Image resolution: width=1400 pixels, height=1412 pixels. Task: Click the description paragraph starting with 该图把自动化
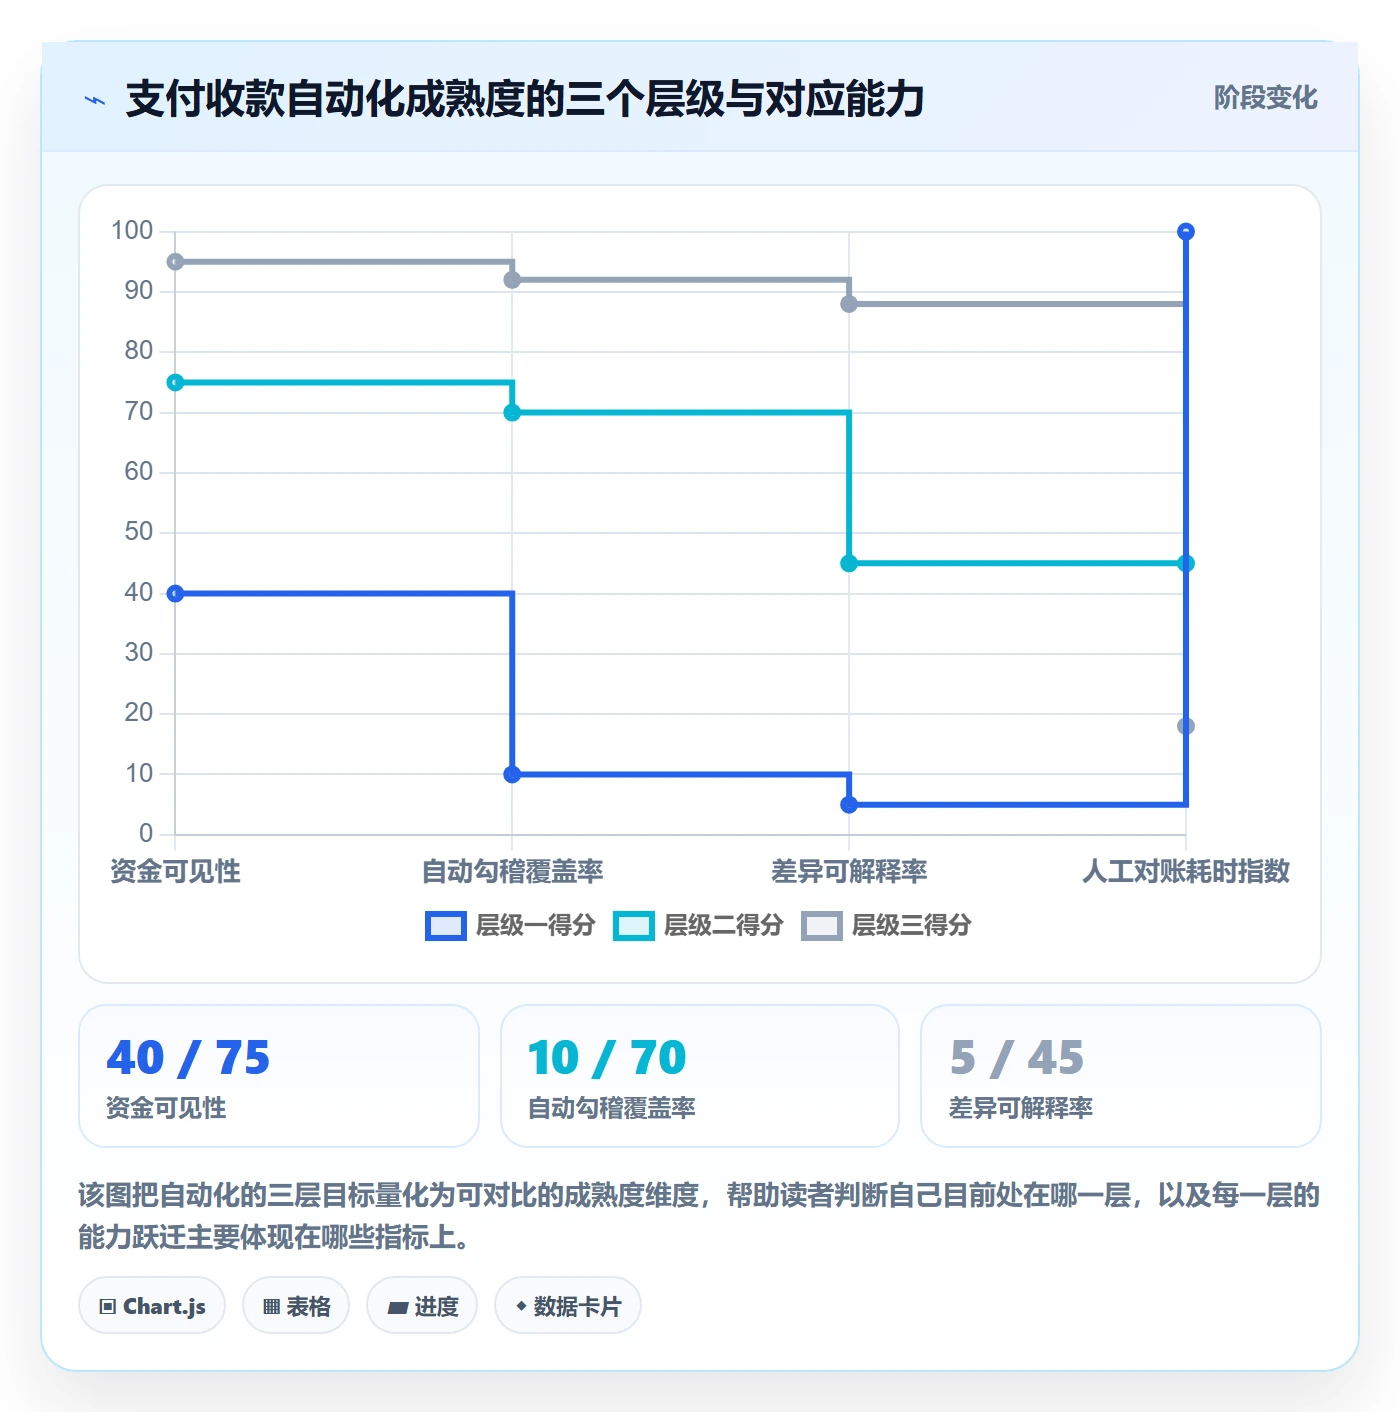pyautogui.click(x=699, y=1216)
